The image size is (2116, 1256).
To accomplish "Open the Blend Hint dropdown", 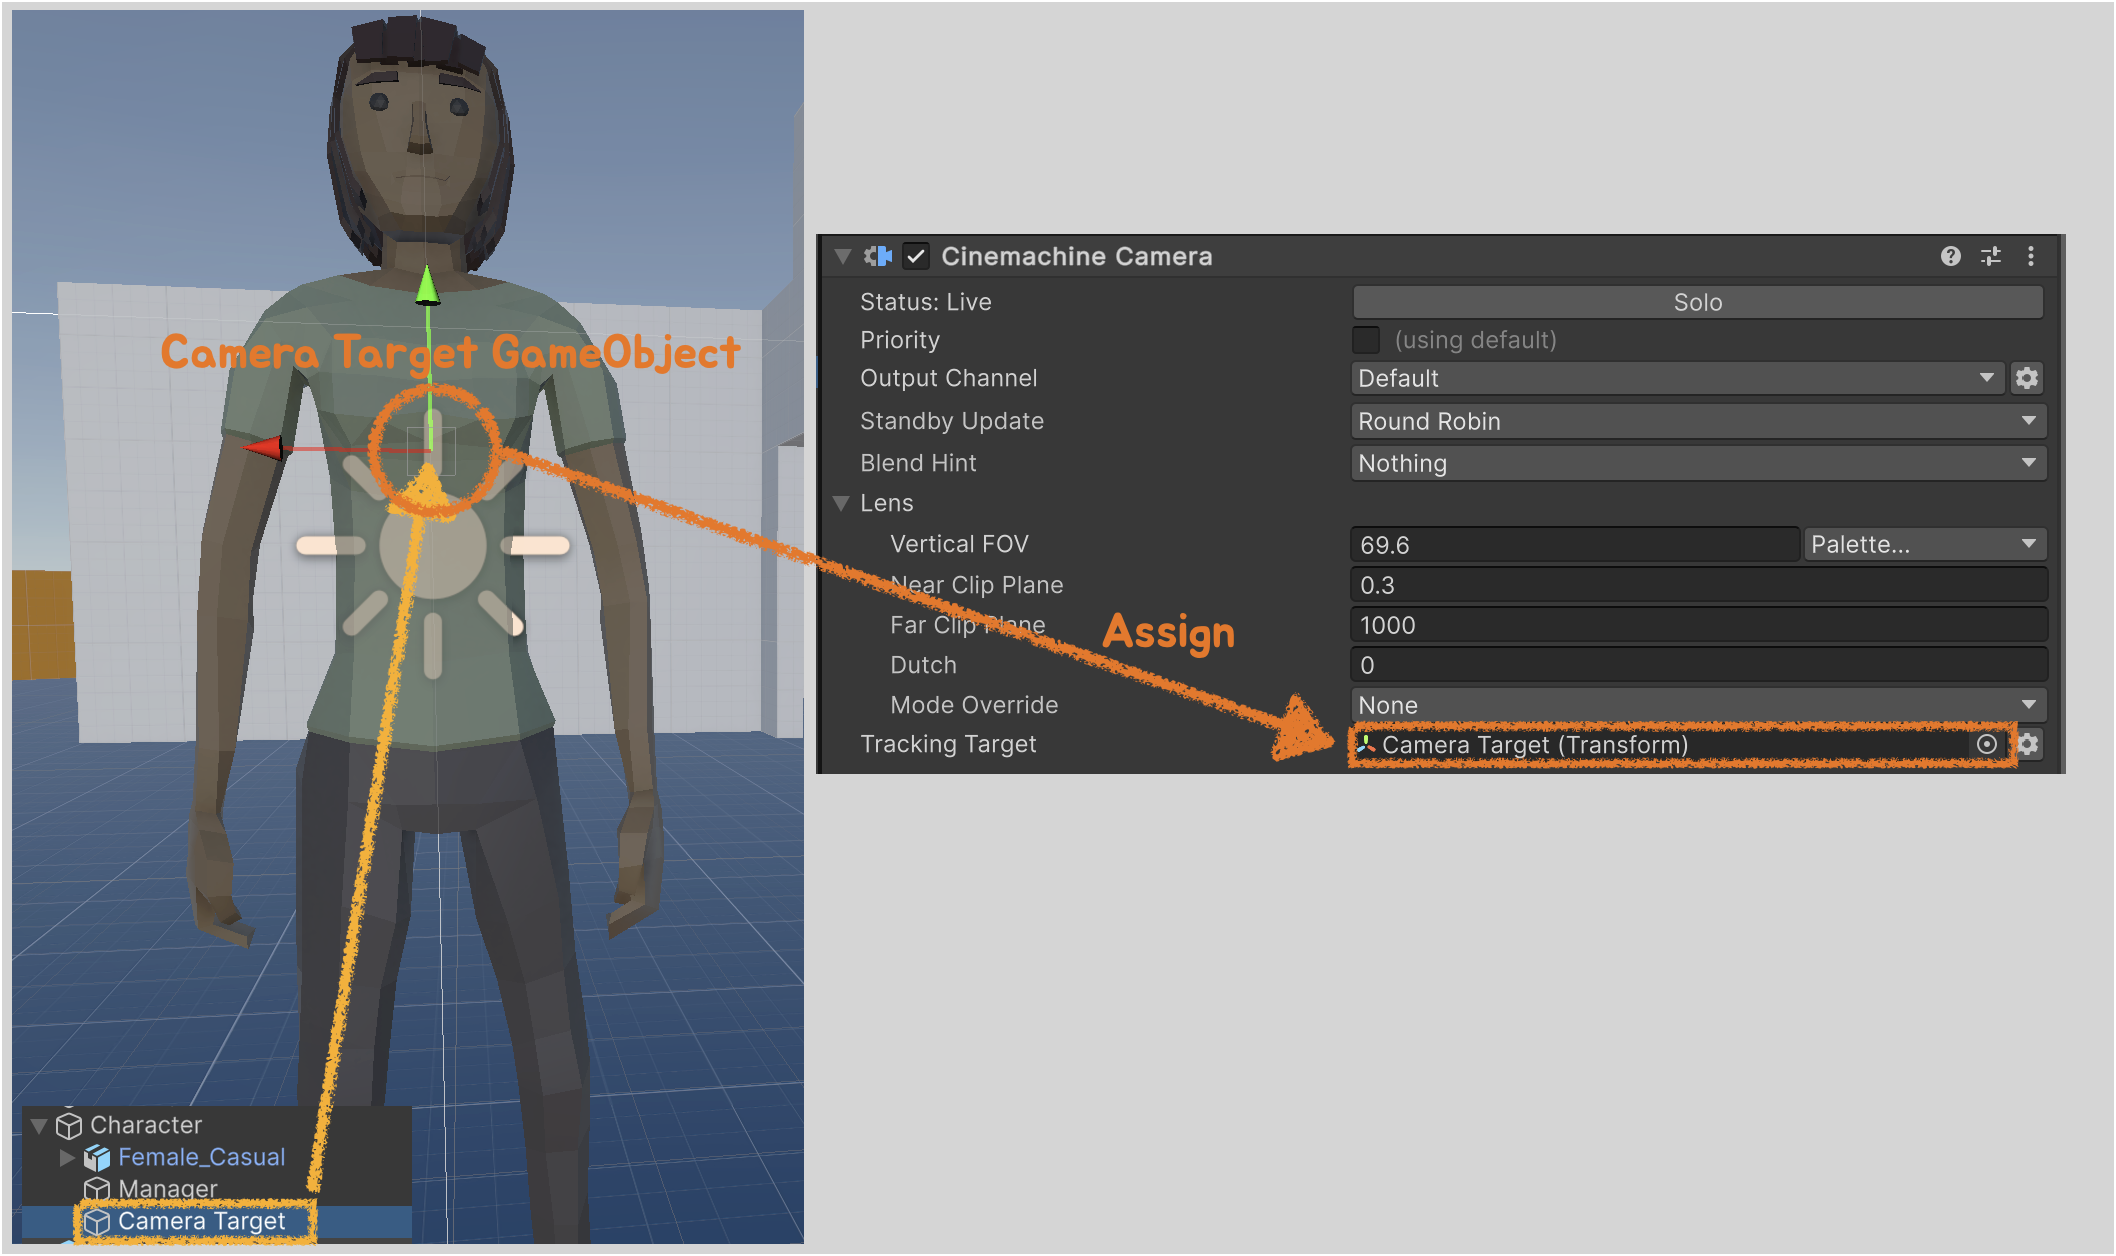I will 1697,463.
